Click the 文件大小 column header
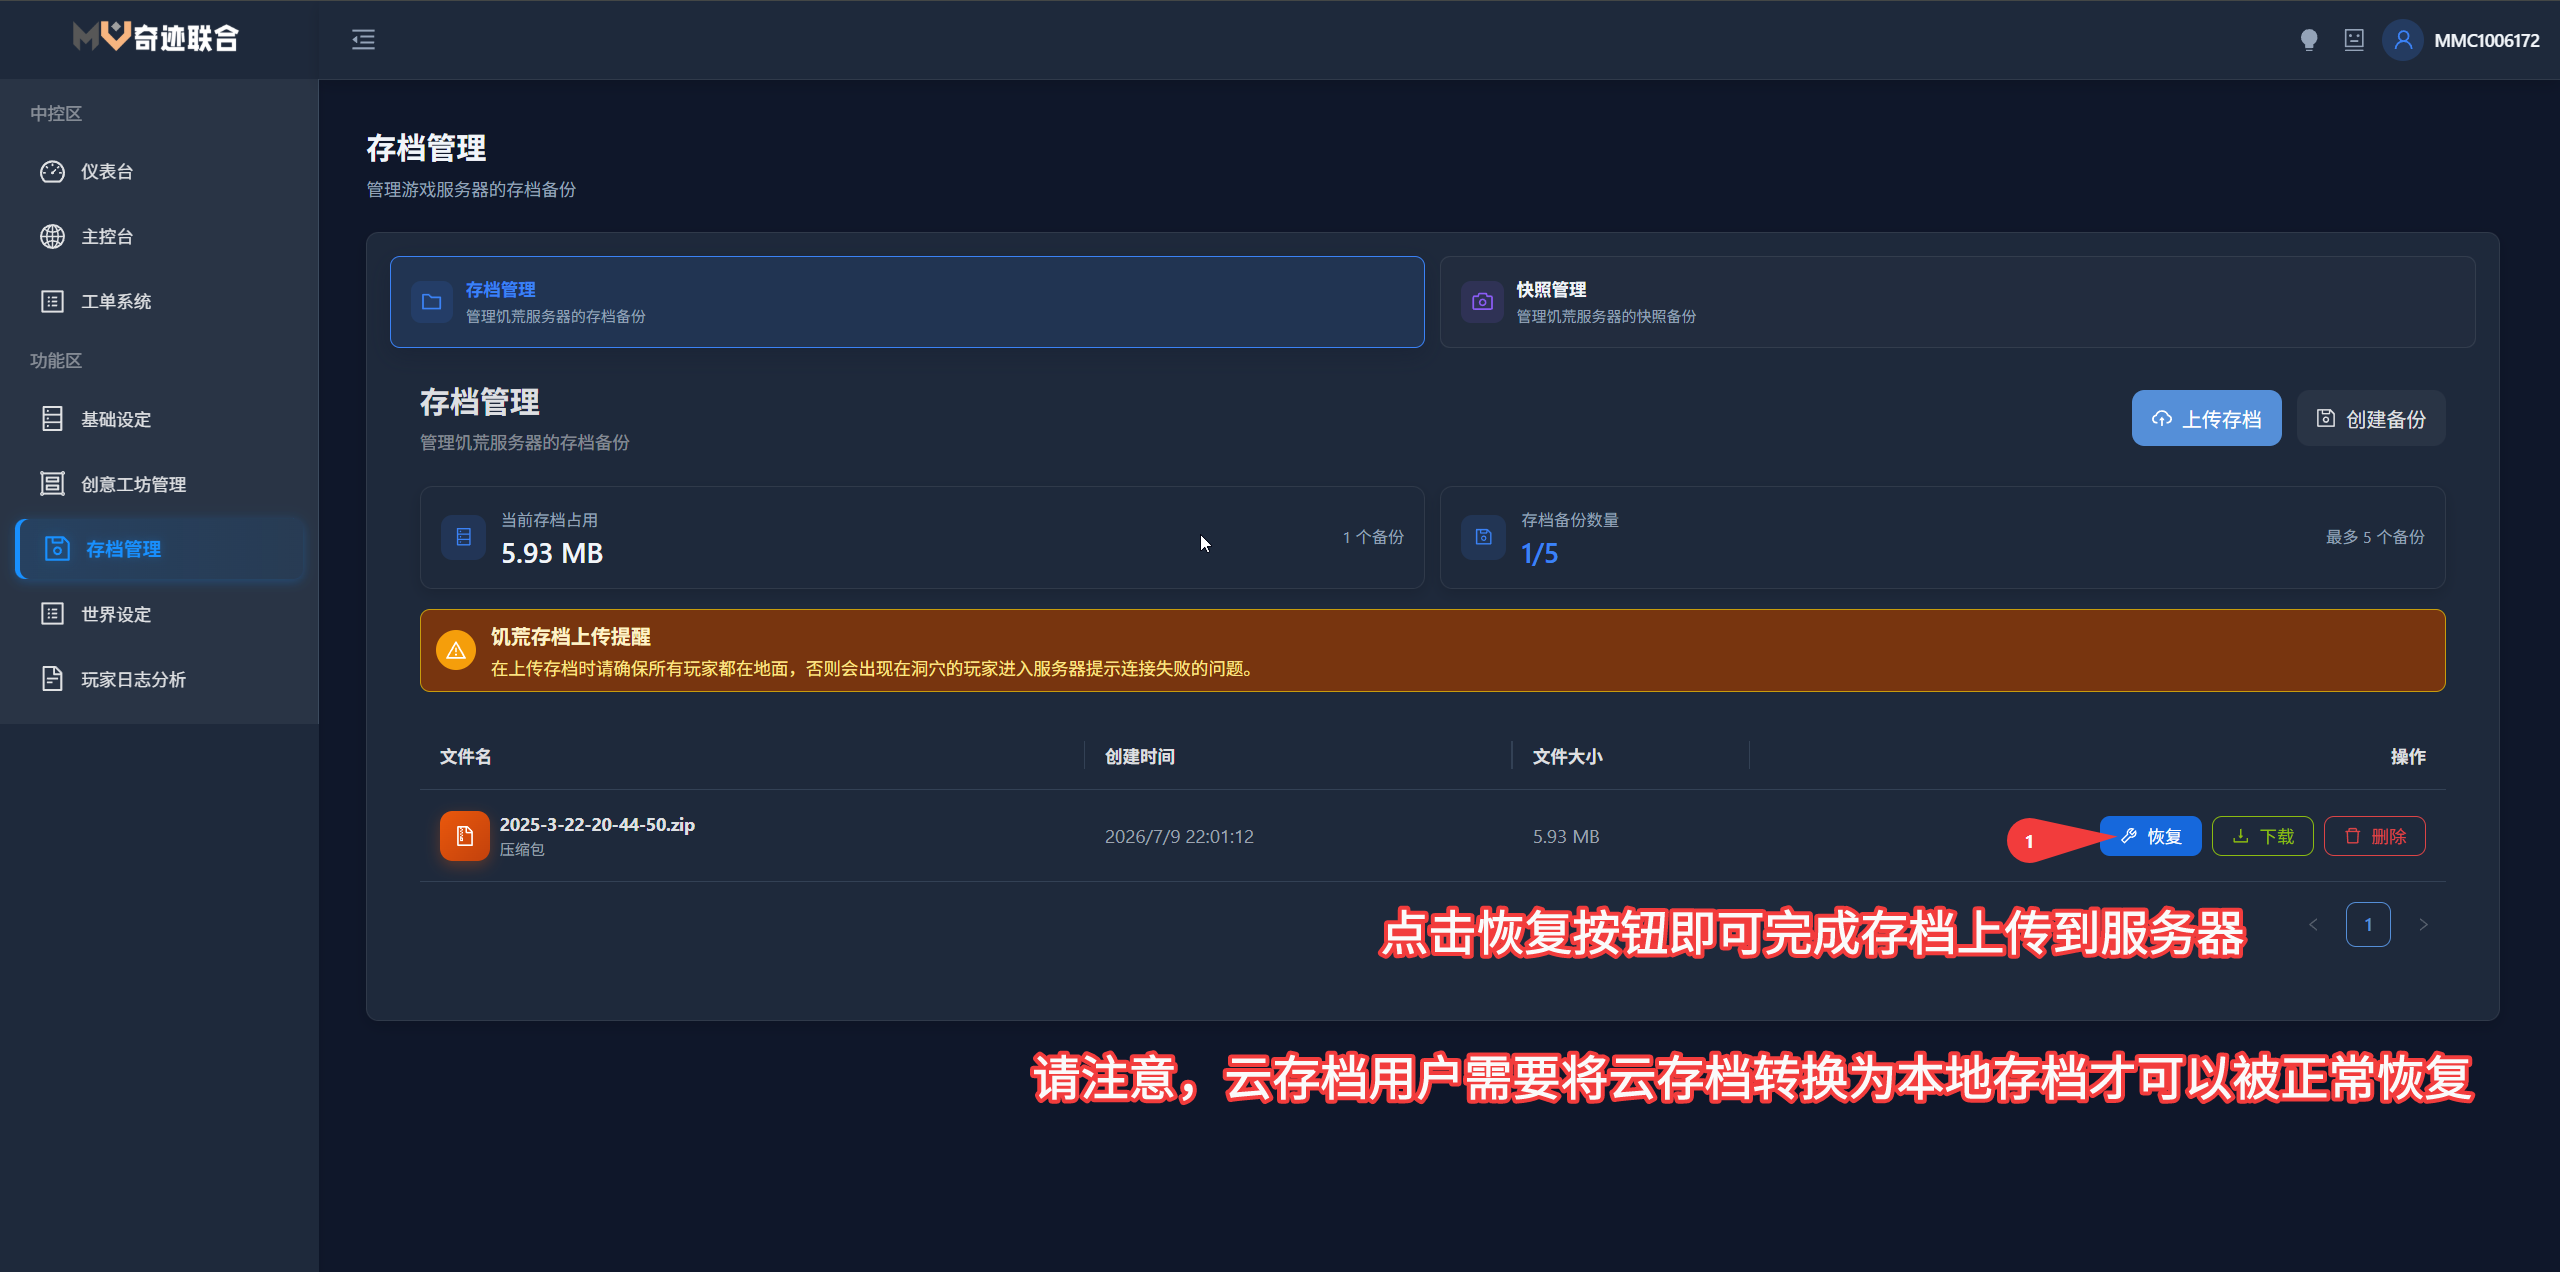This screenshot has width=2560, height=1272. tap(1567, 757)
